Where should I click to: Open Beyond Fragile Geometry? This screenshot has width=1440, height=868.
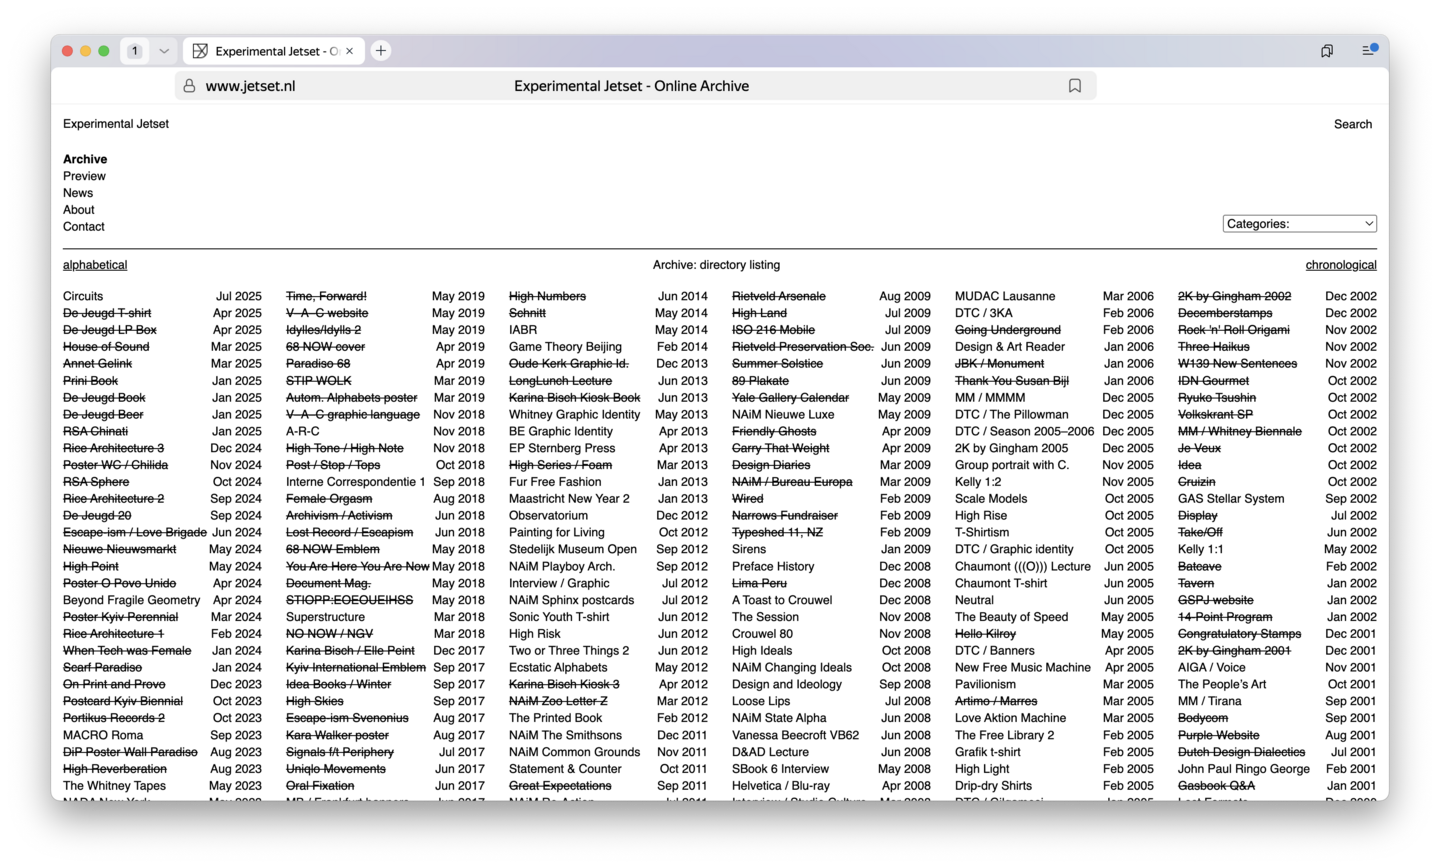tap(132, 600)
